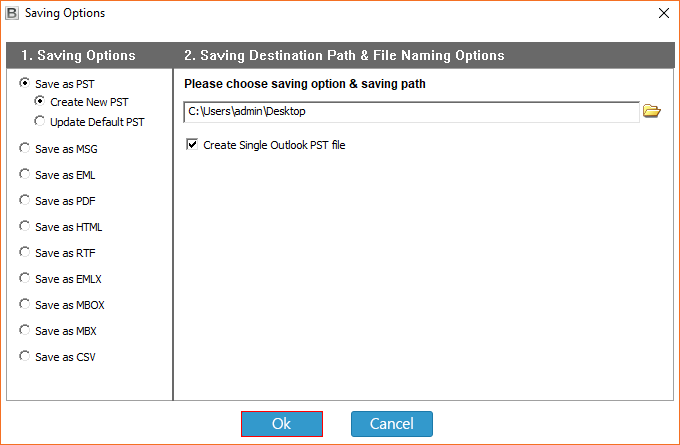Click the app logo icon in title bar

(x=12, y=13)
